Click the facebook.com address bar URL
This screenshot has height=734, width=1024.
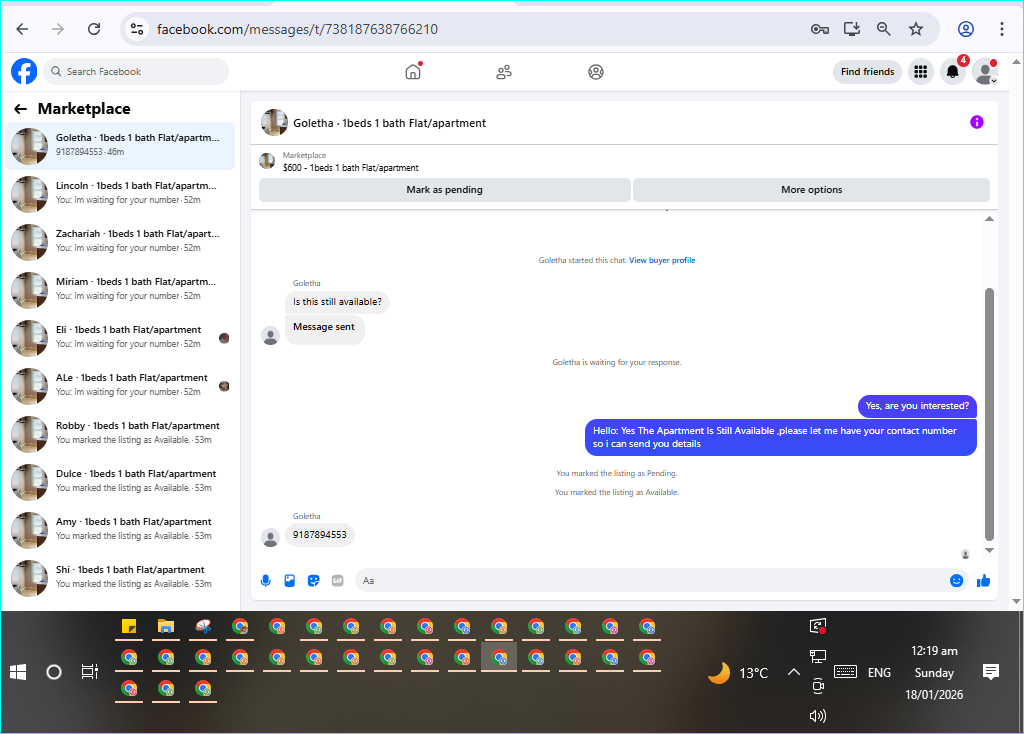point(297,29)
